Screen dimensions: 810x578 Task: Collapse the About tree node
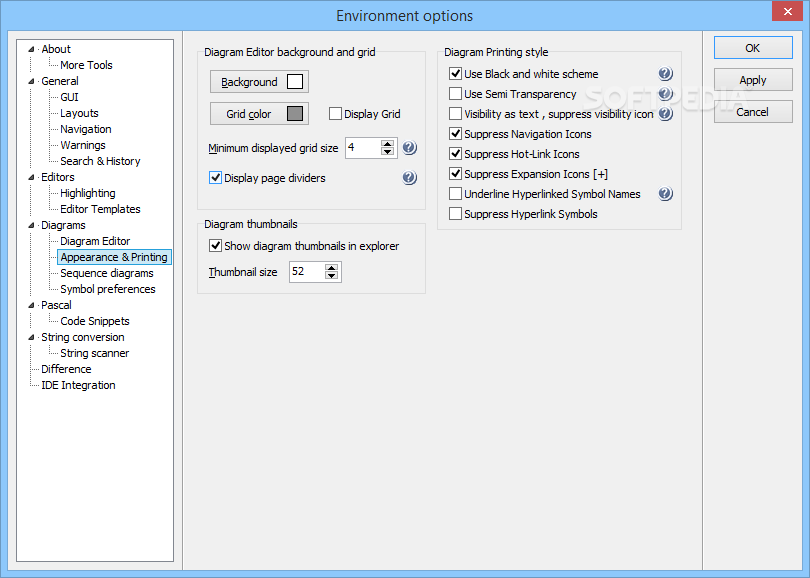(x=31, y=49)
